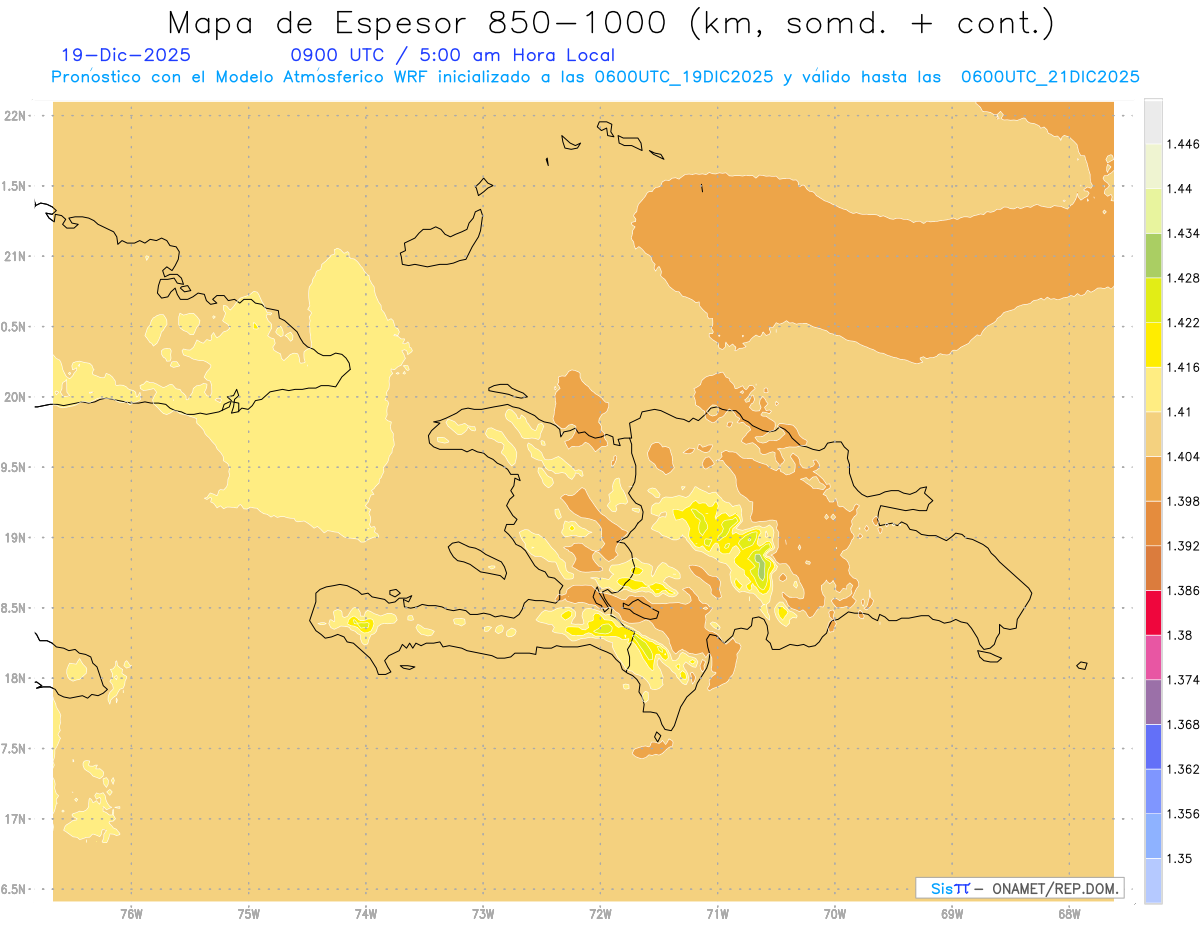1200x927 pixels.
Task: Click the colorbar value '1.362'
Action: [1181, 769]
